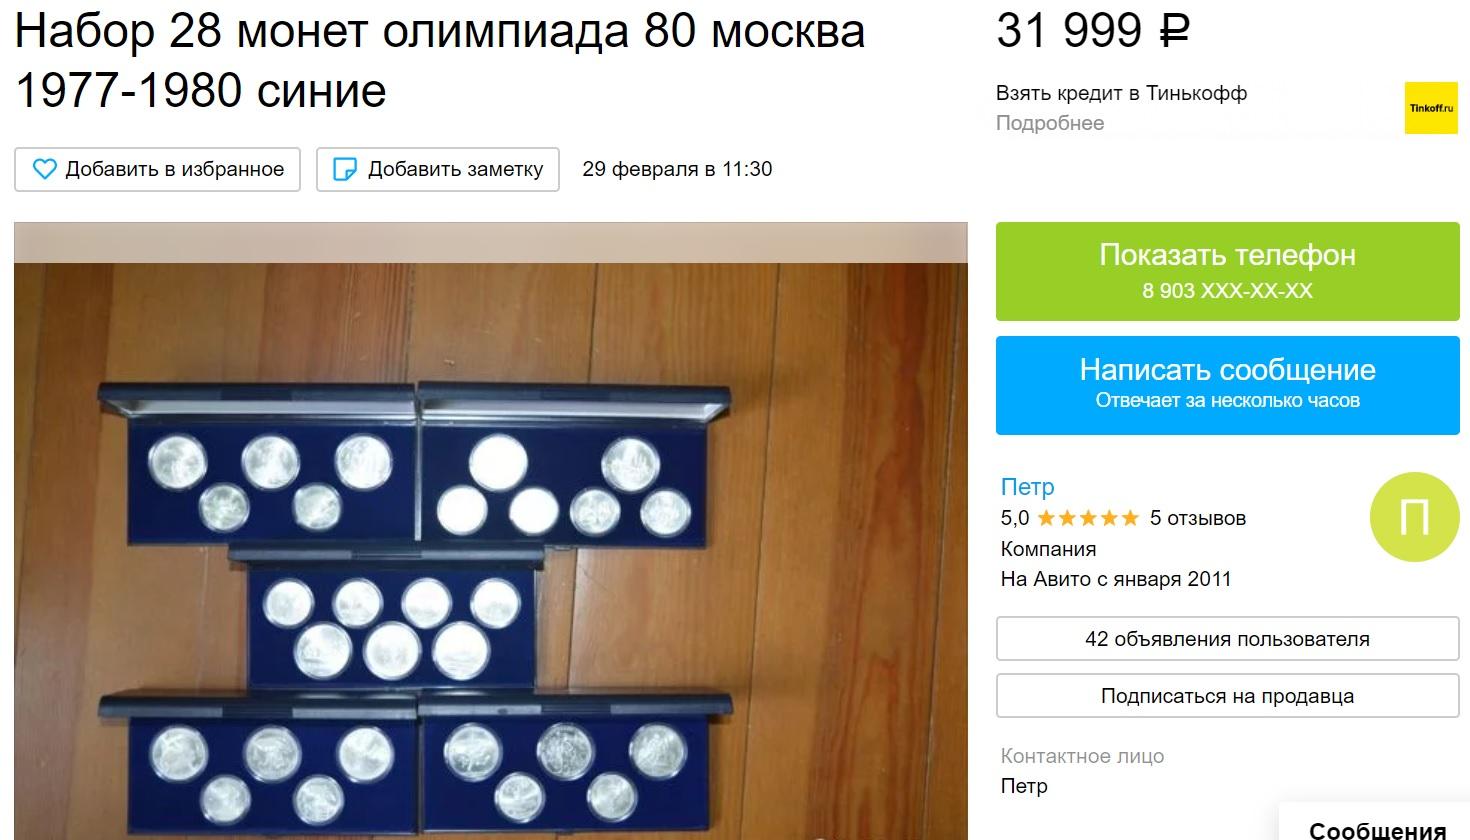Click the note icon on Добавить заметку
The width and height of the screenshot is (1470, 840).
coord(344,169)
